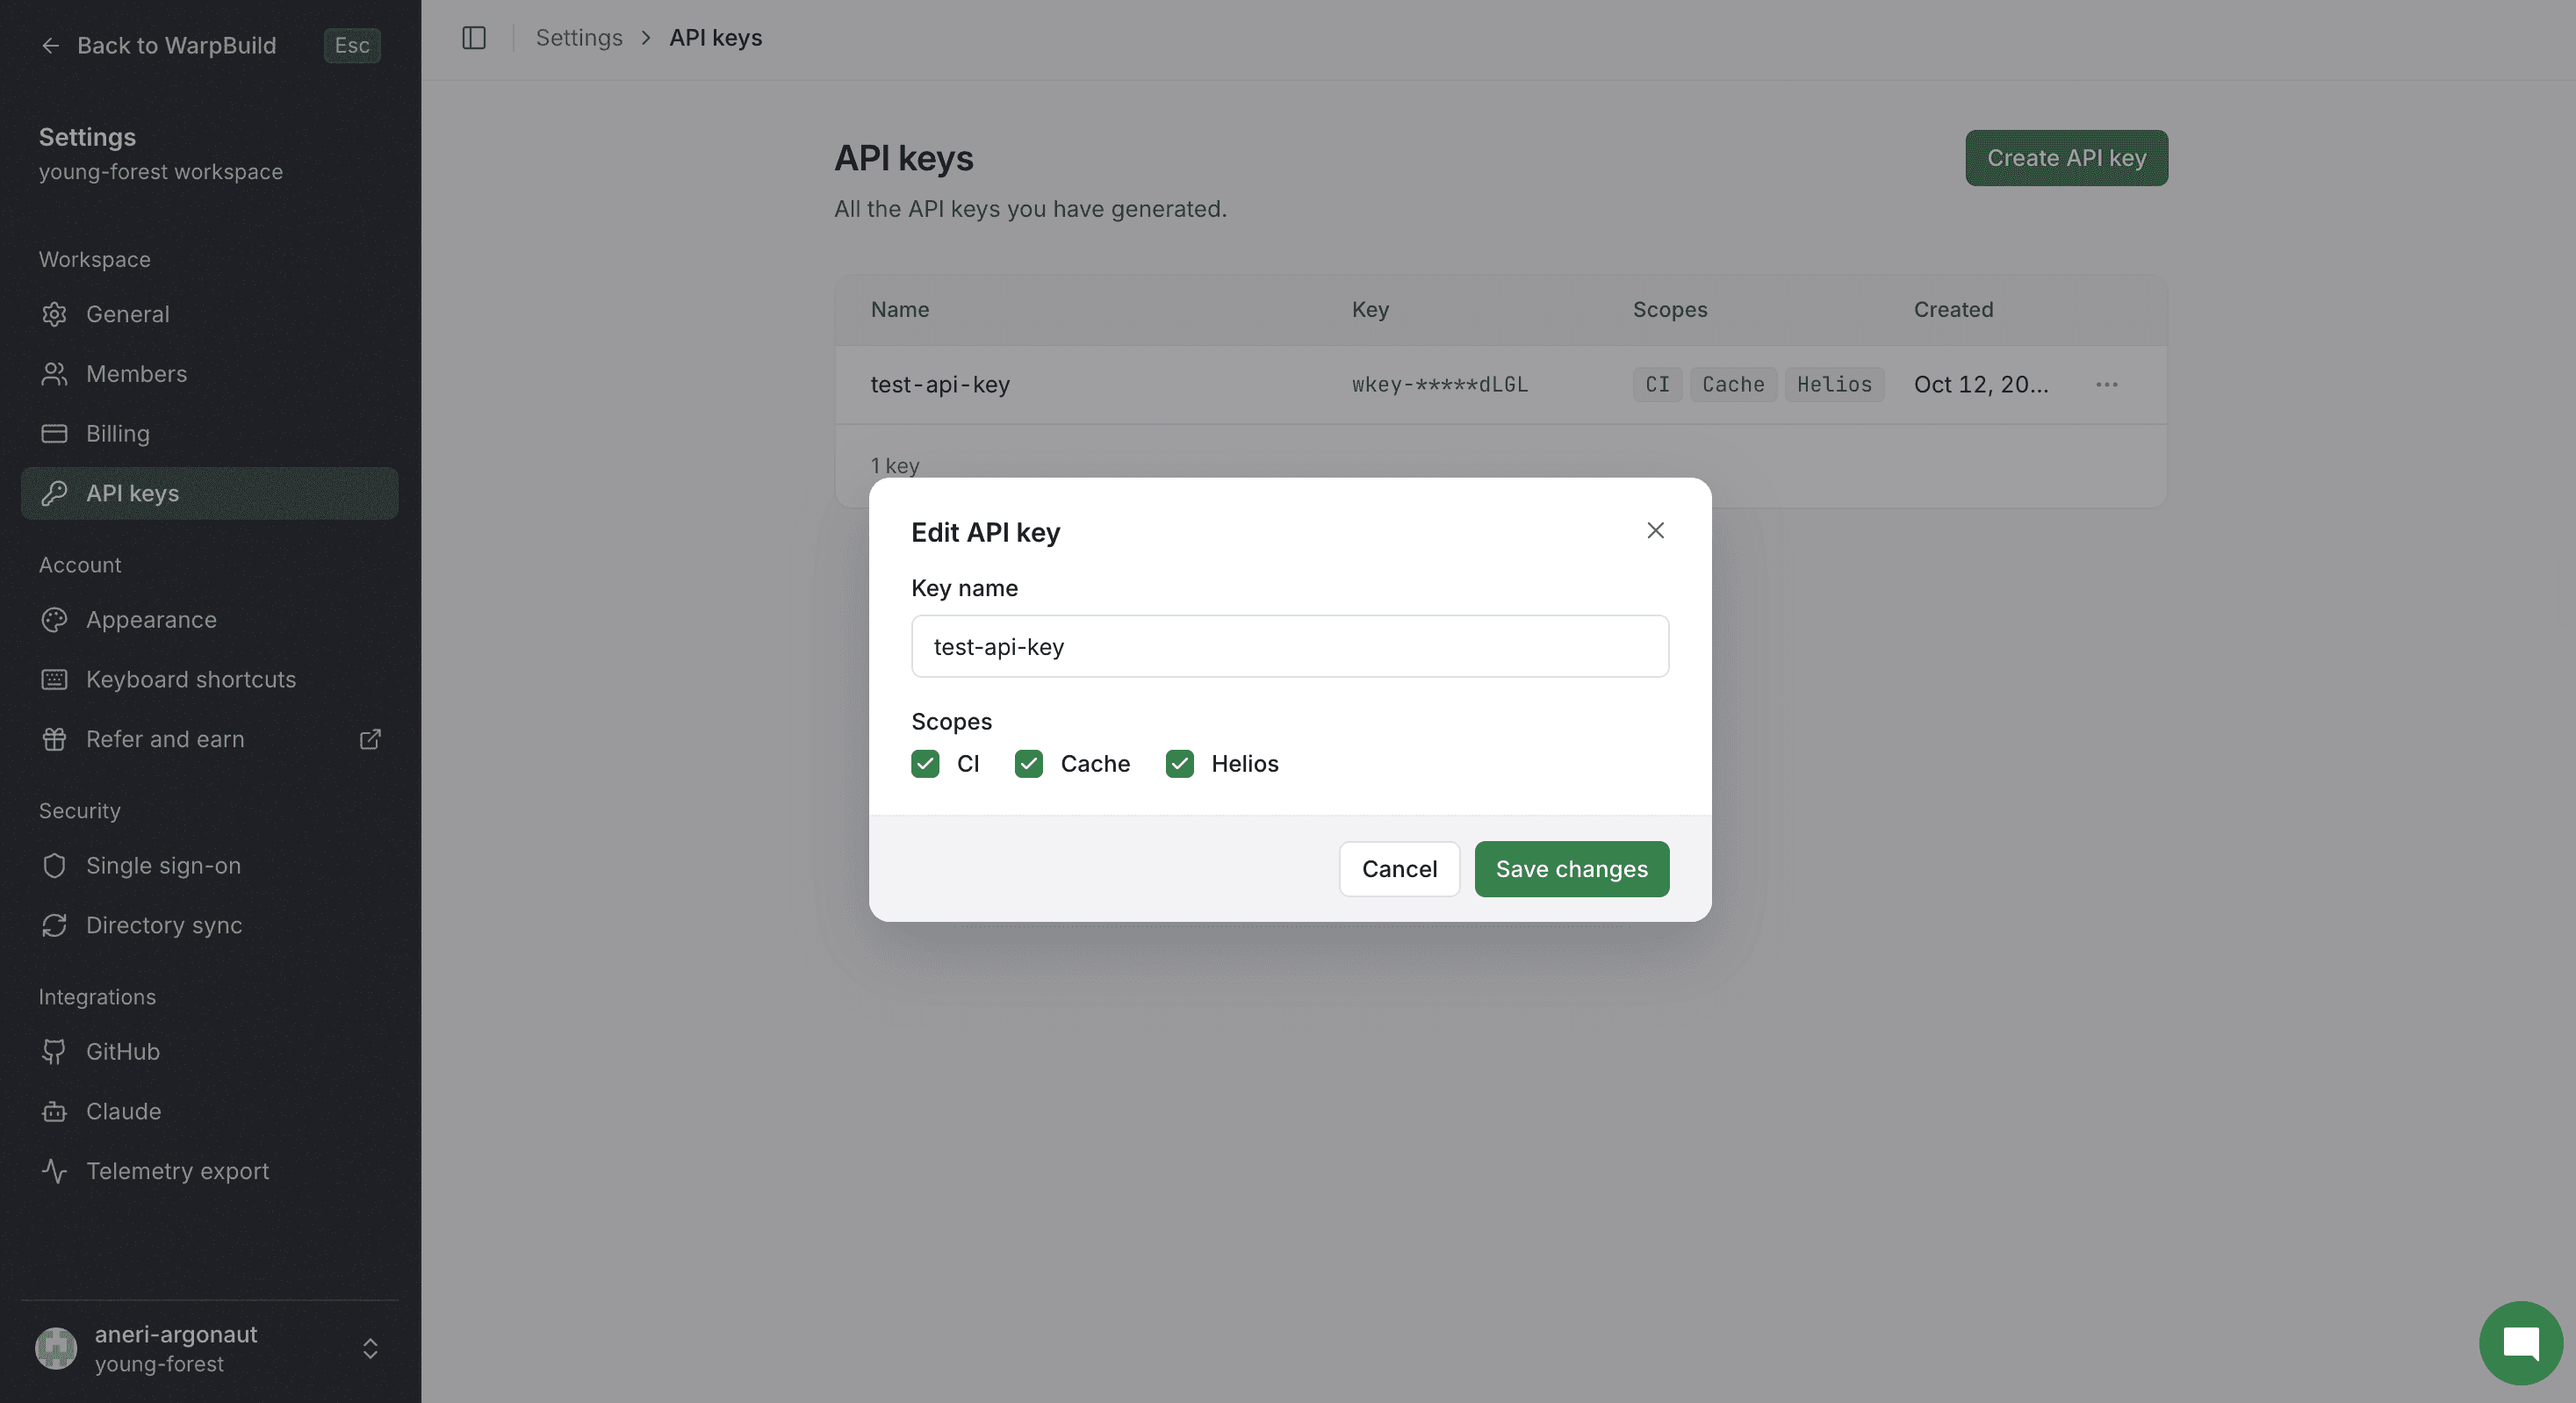The height and width of the screenshot is (1403, 2576).
Task: Open General settings gear icon
Action: point(54,314)
